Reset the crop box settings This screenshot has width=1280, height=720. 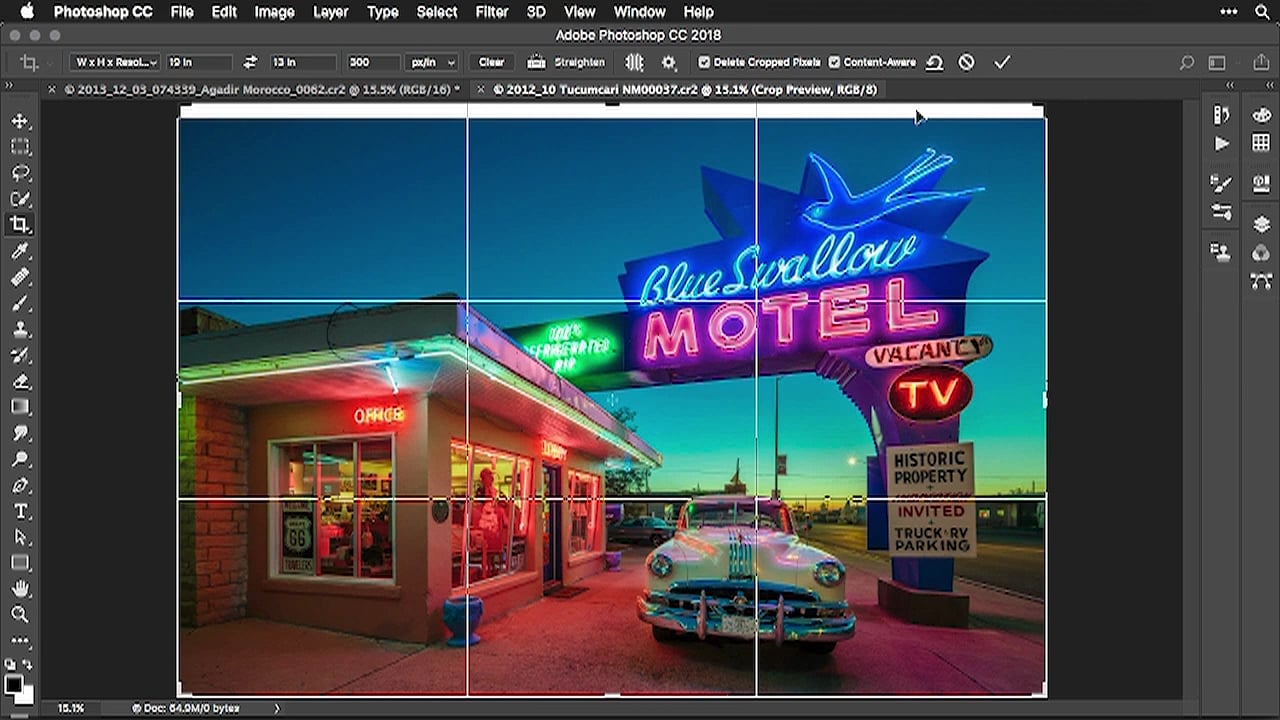tap(934, 62)
